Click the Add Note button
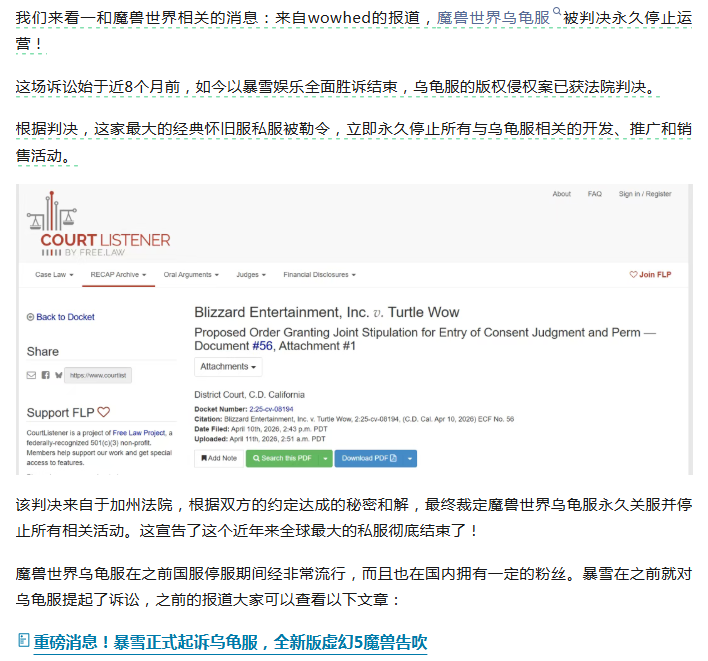Screen dimensions: 708x661 (219, 458)
